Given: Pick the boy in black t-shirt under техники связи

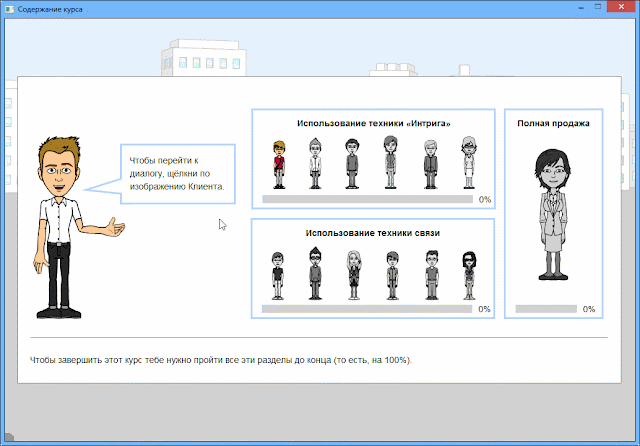Looking at the screenshot, I should pos(278,276).
